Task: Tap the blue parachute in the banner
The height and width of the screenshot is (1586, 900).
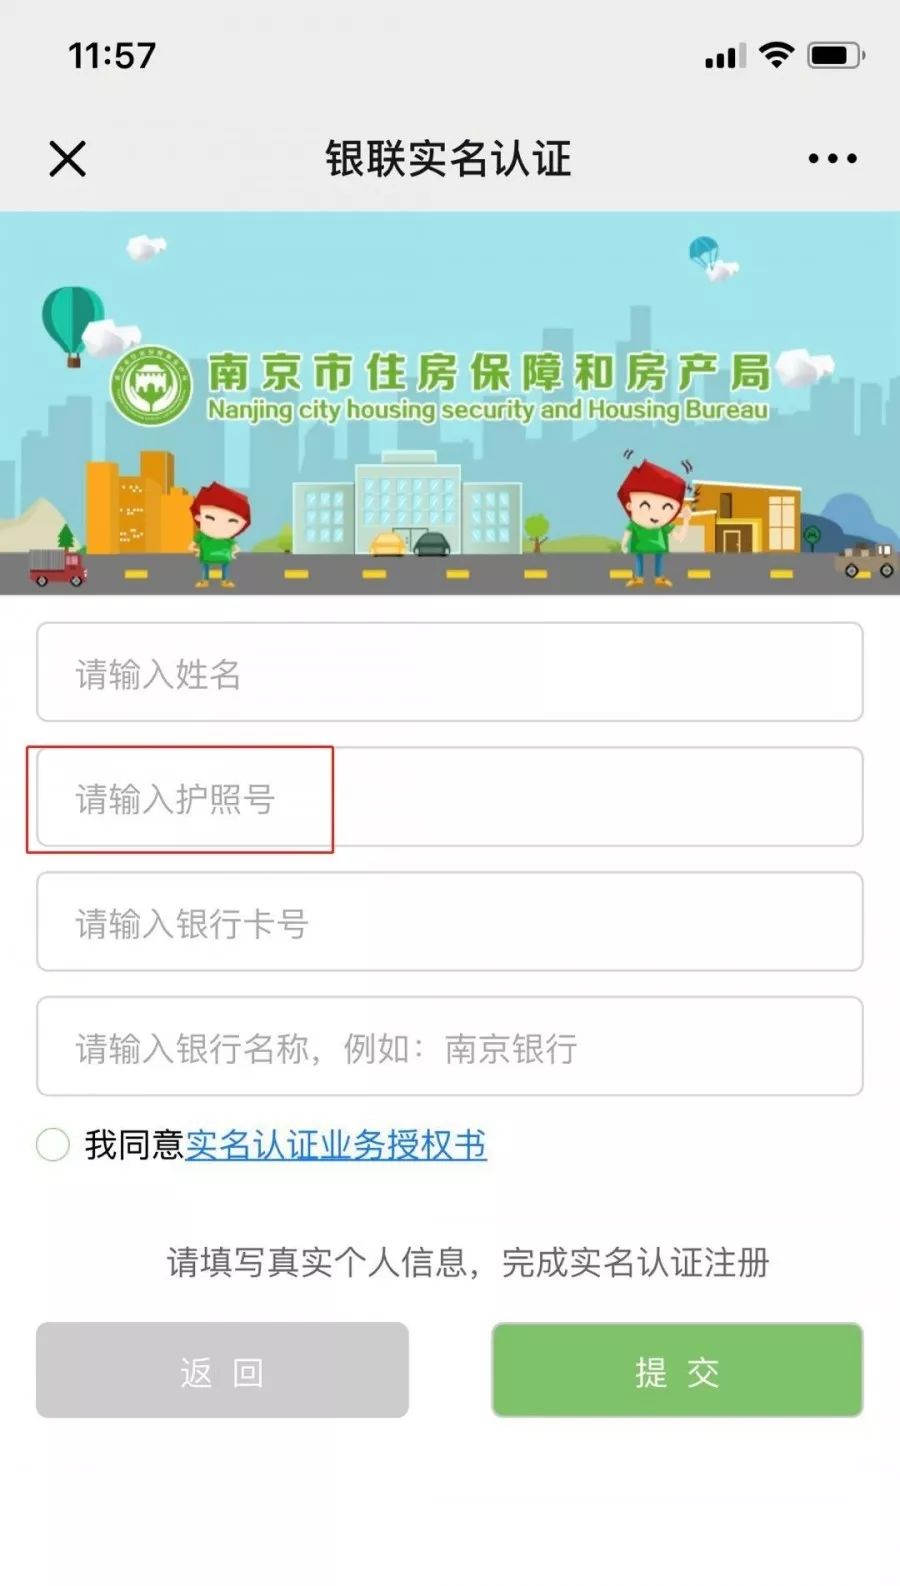Action: (x=704, y=253)
